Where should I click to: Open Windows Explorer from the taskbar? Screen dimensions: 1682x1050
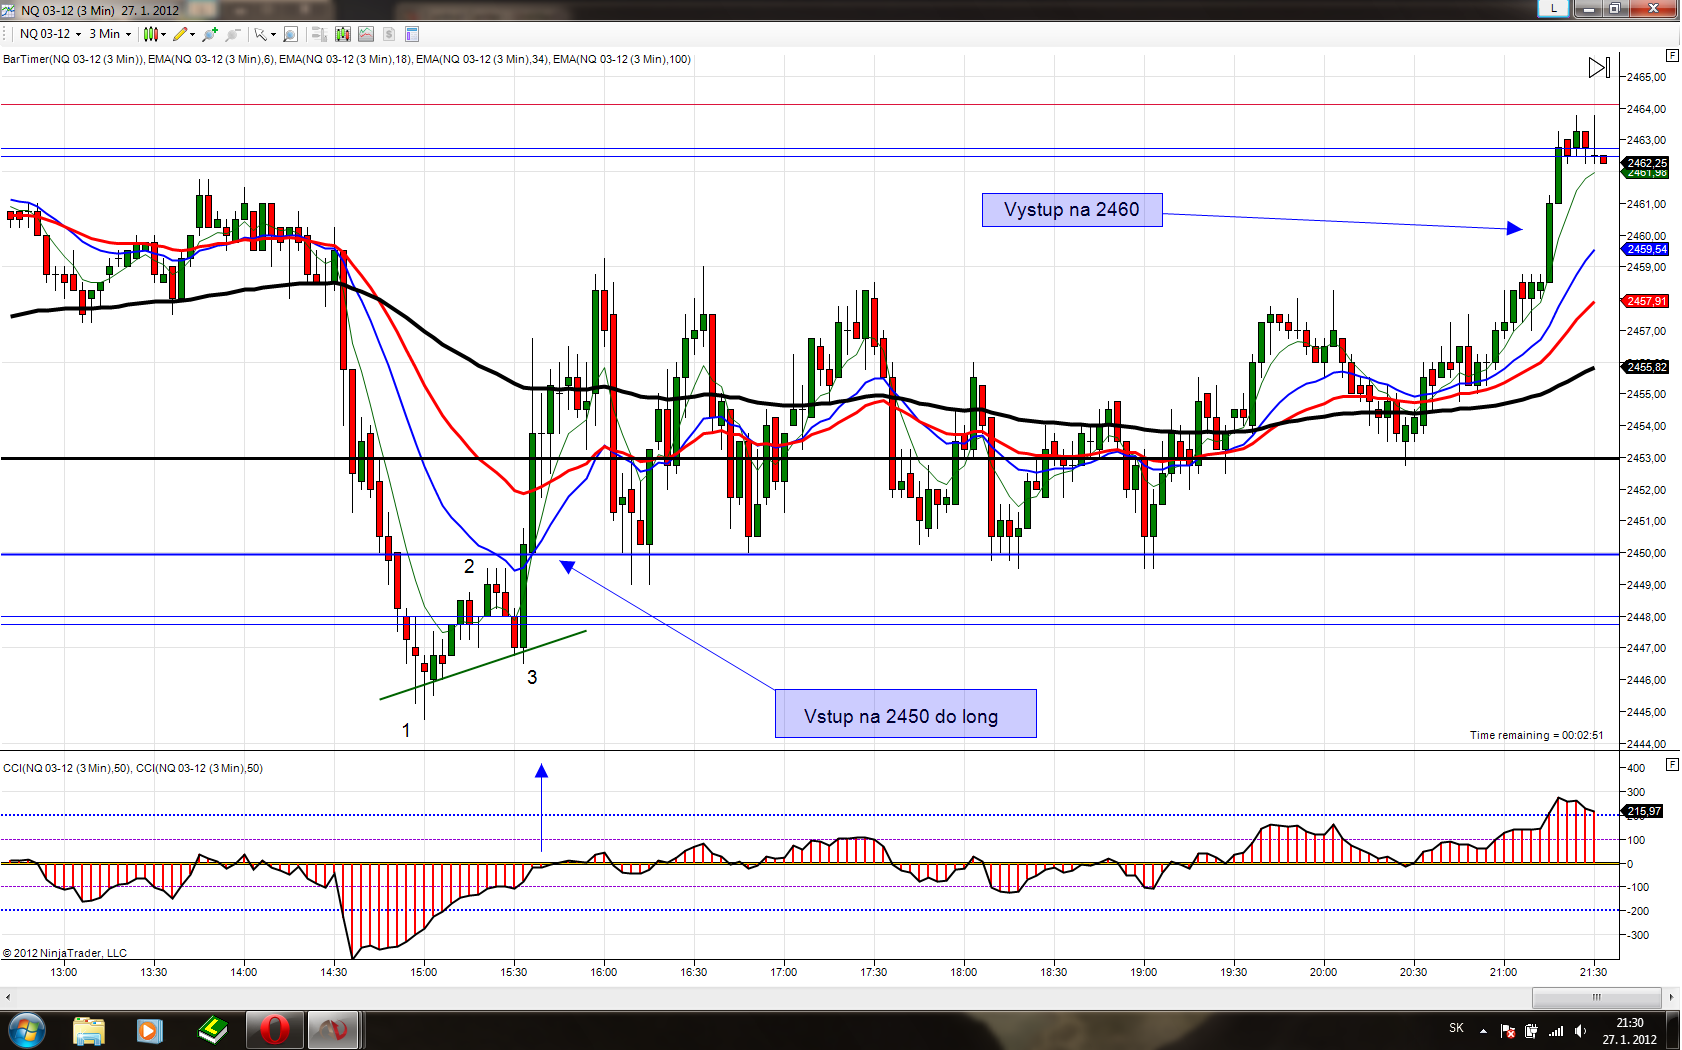click(x=89, y=1030)
